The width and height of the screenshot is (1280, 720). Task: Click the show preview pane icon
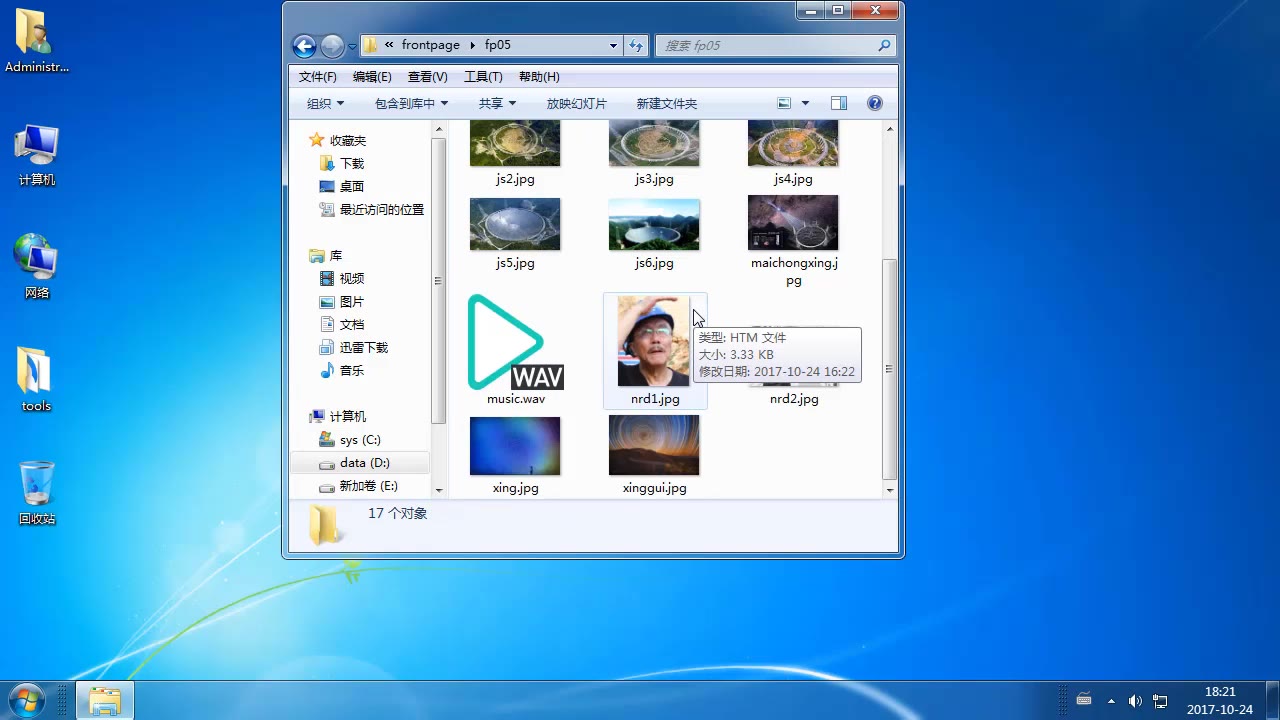[838, 102]
